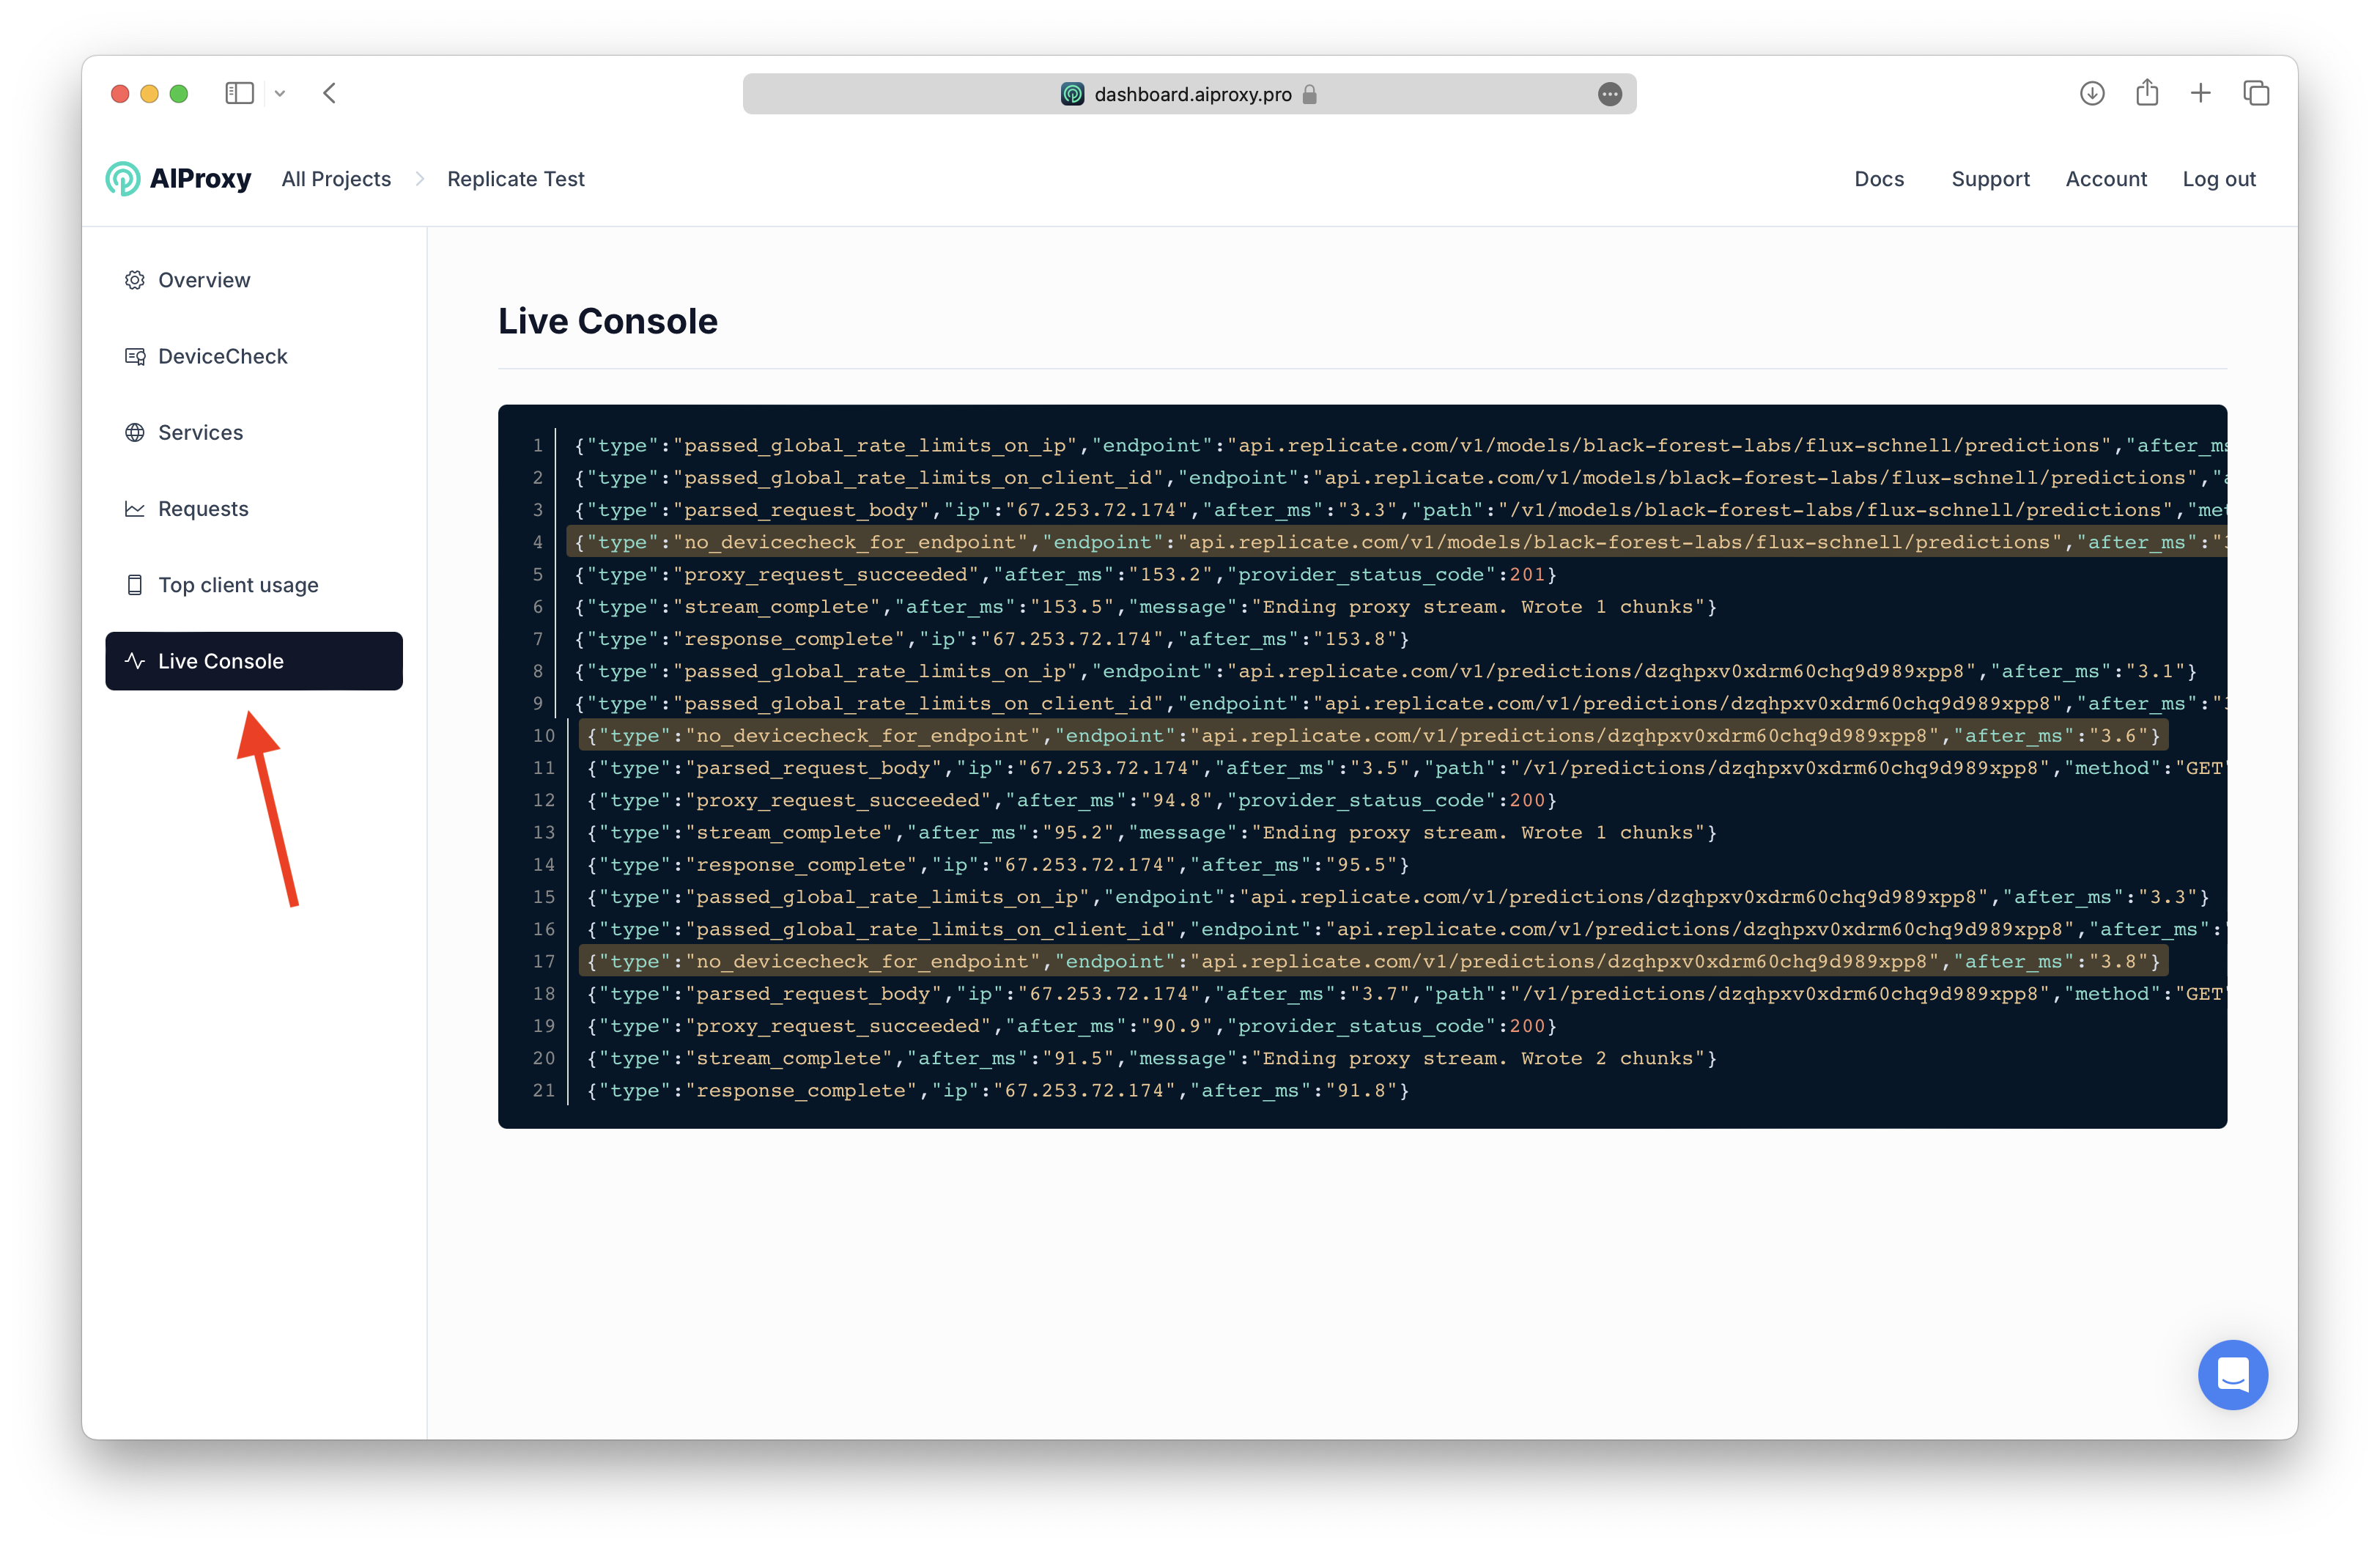
Task: Click the Overview gear icon
Action: pyautogui.click(x=134, y=280)
